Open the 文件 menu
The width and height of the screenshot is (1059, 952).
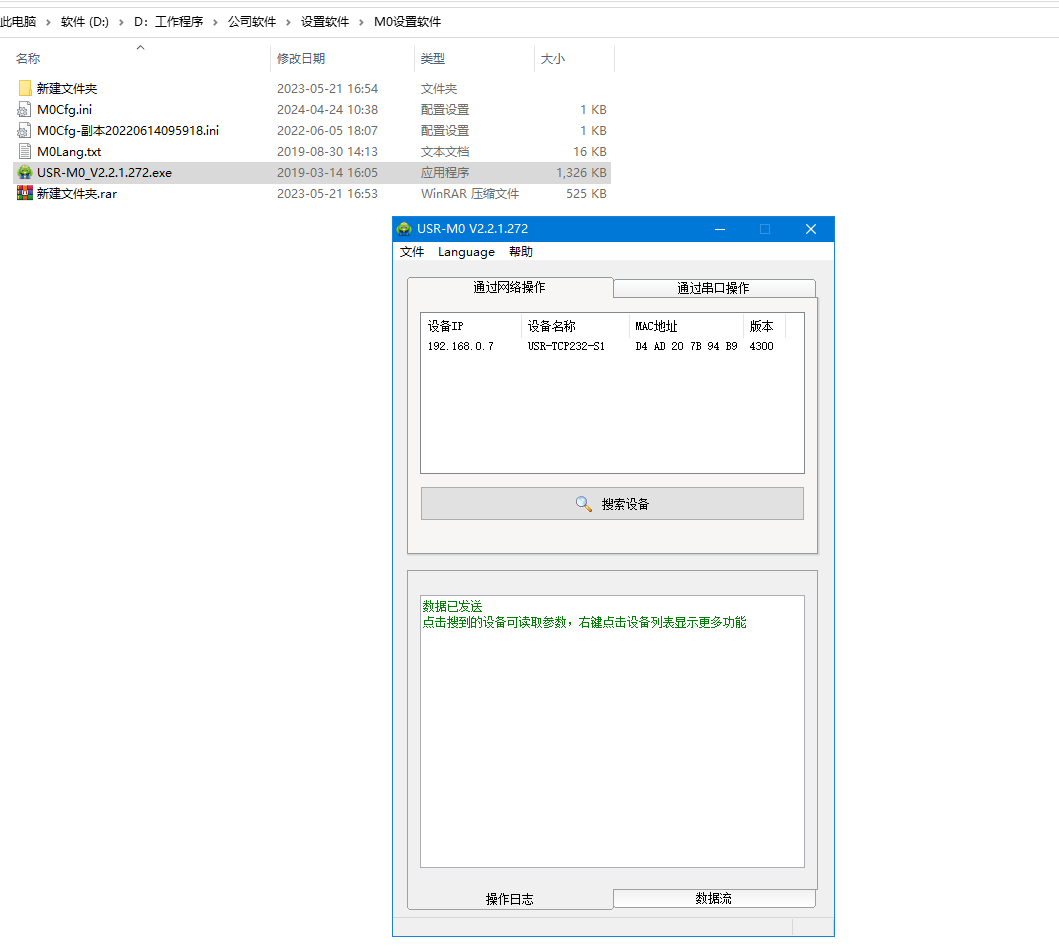pos(412,252)
